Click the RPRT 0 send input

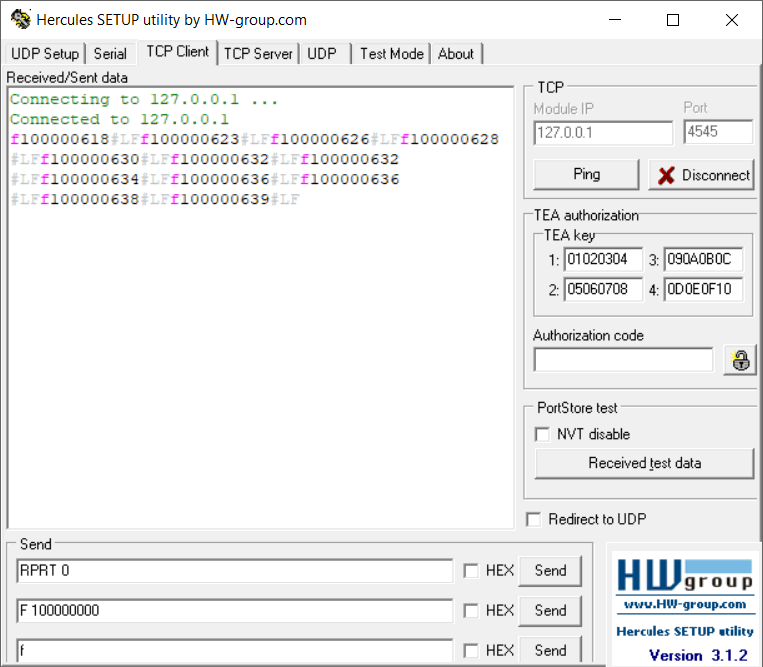pyautogui.click(x=235, y=571)
